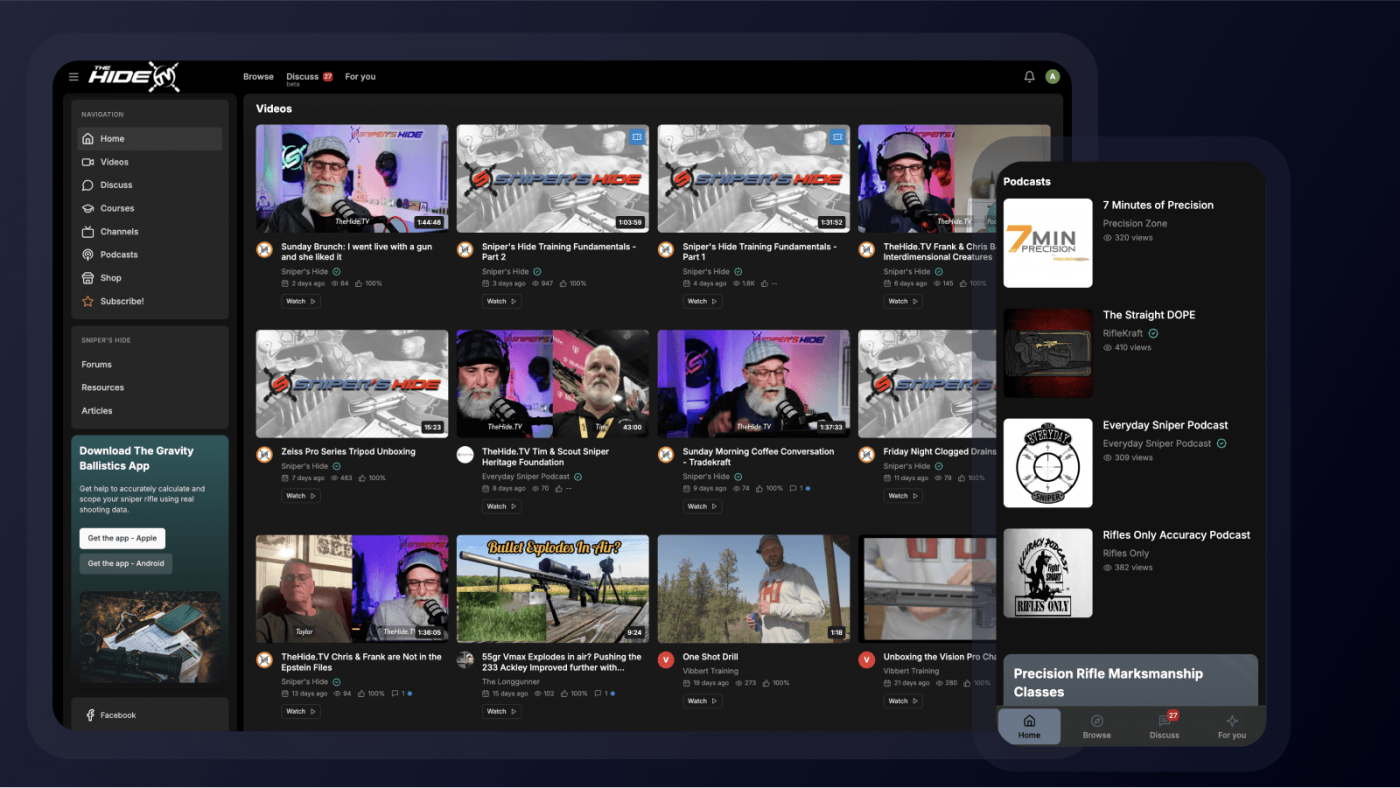
Task: Open Podcasts in the sidebar
Action: (x=150, y=254)
